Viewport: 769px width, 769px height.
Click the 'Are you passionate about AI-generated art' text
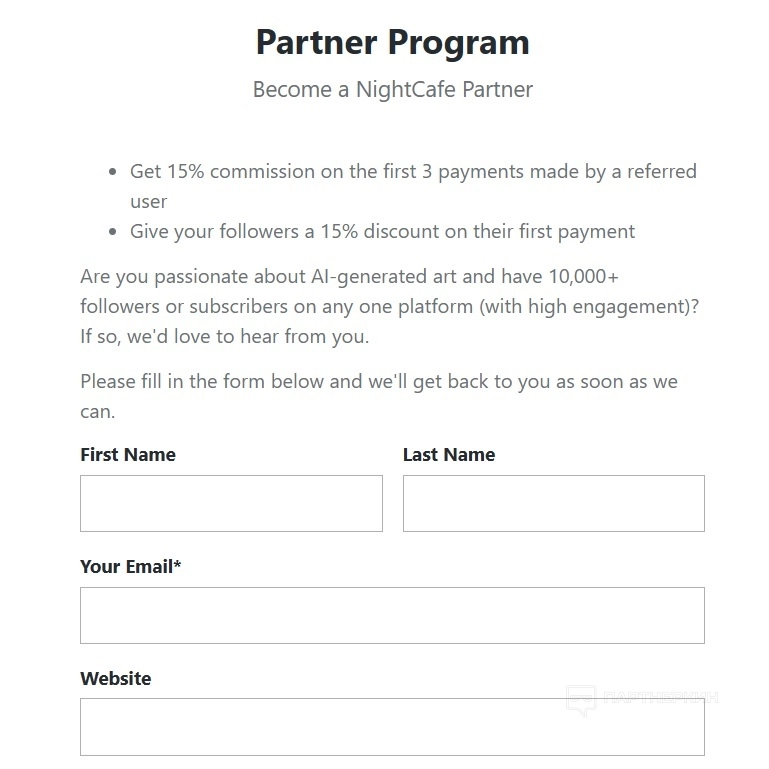click(x=355, y=277)
